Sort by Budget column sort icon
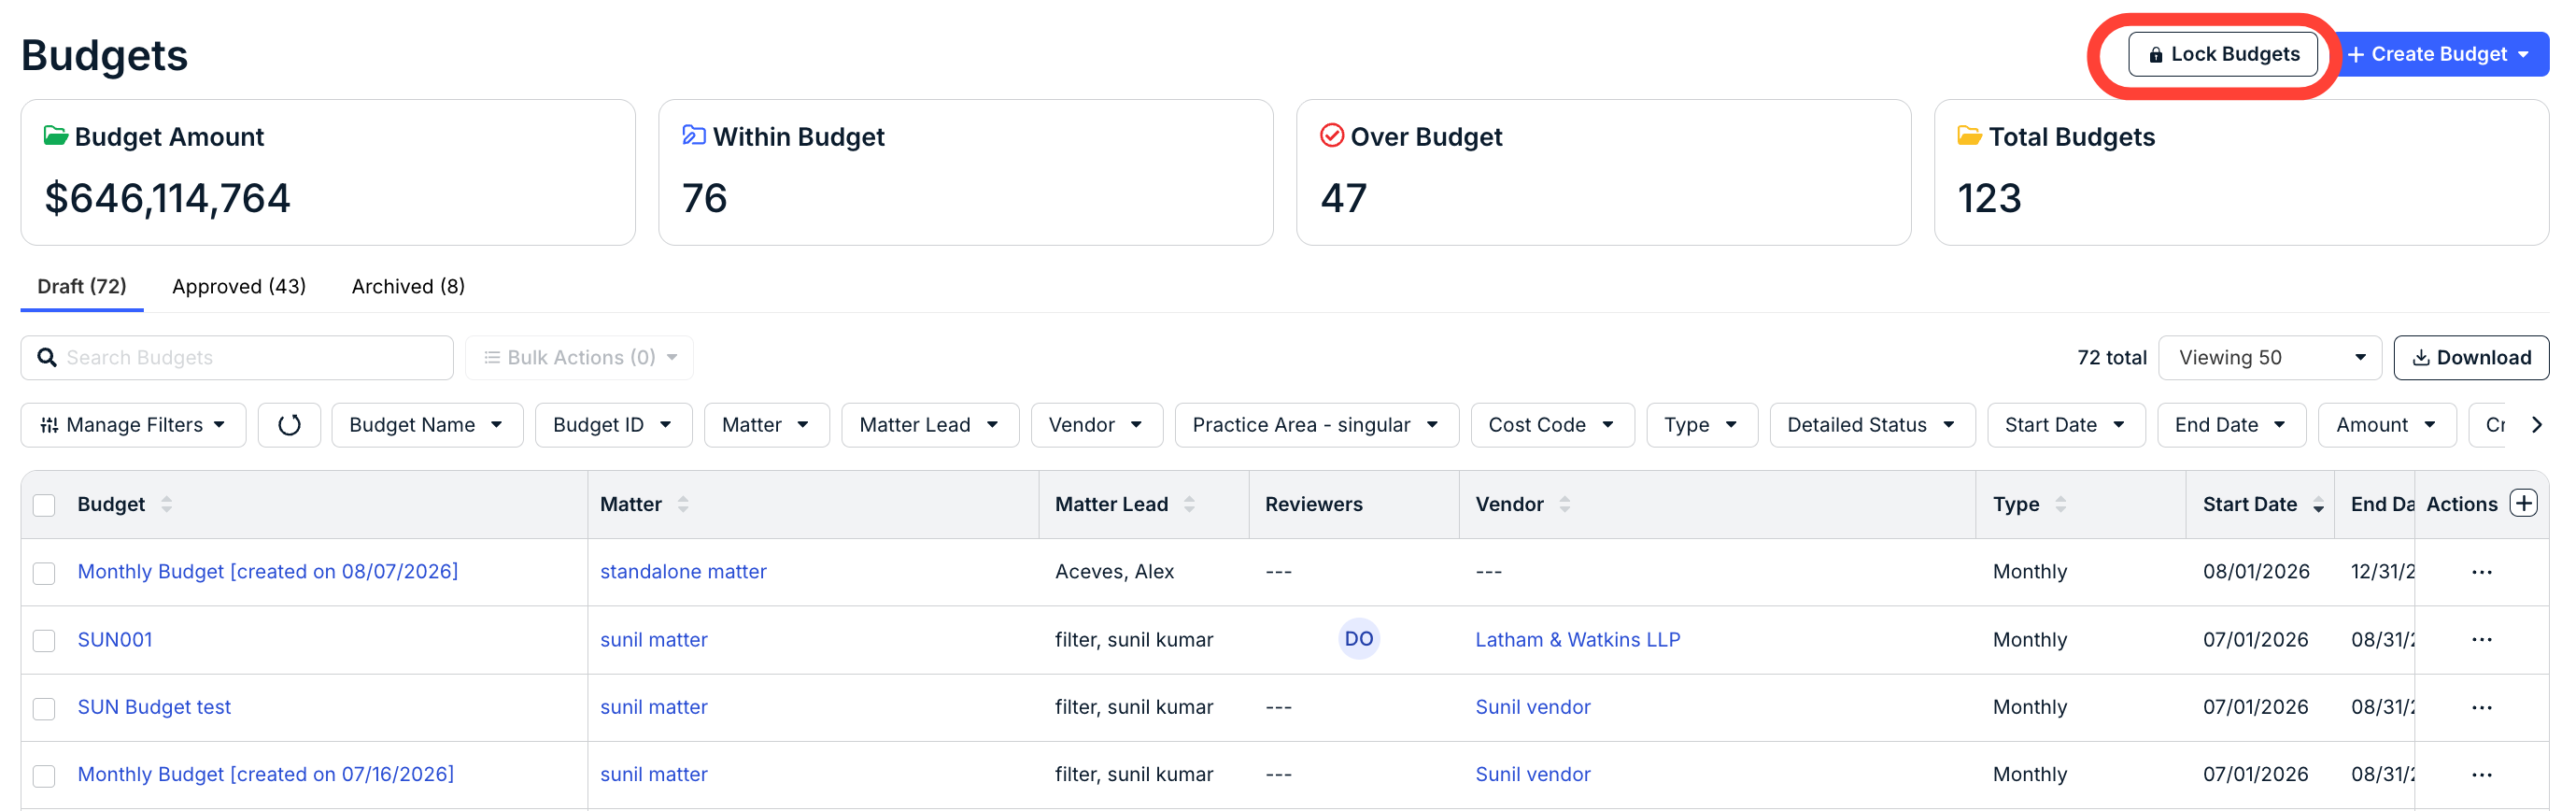This screenshot has width=2576, height=811. pos(167,504)
